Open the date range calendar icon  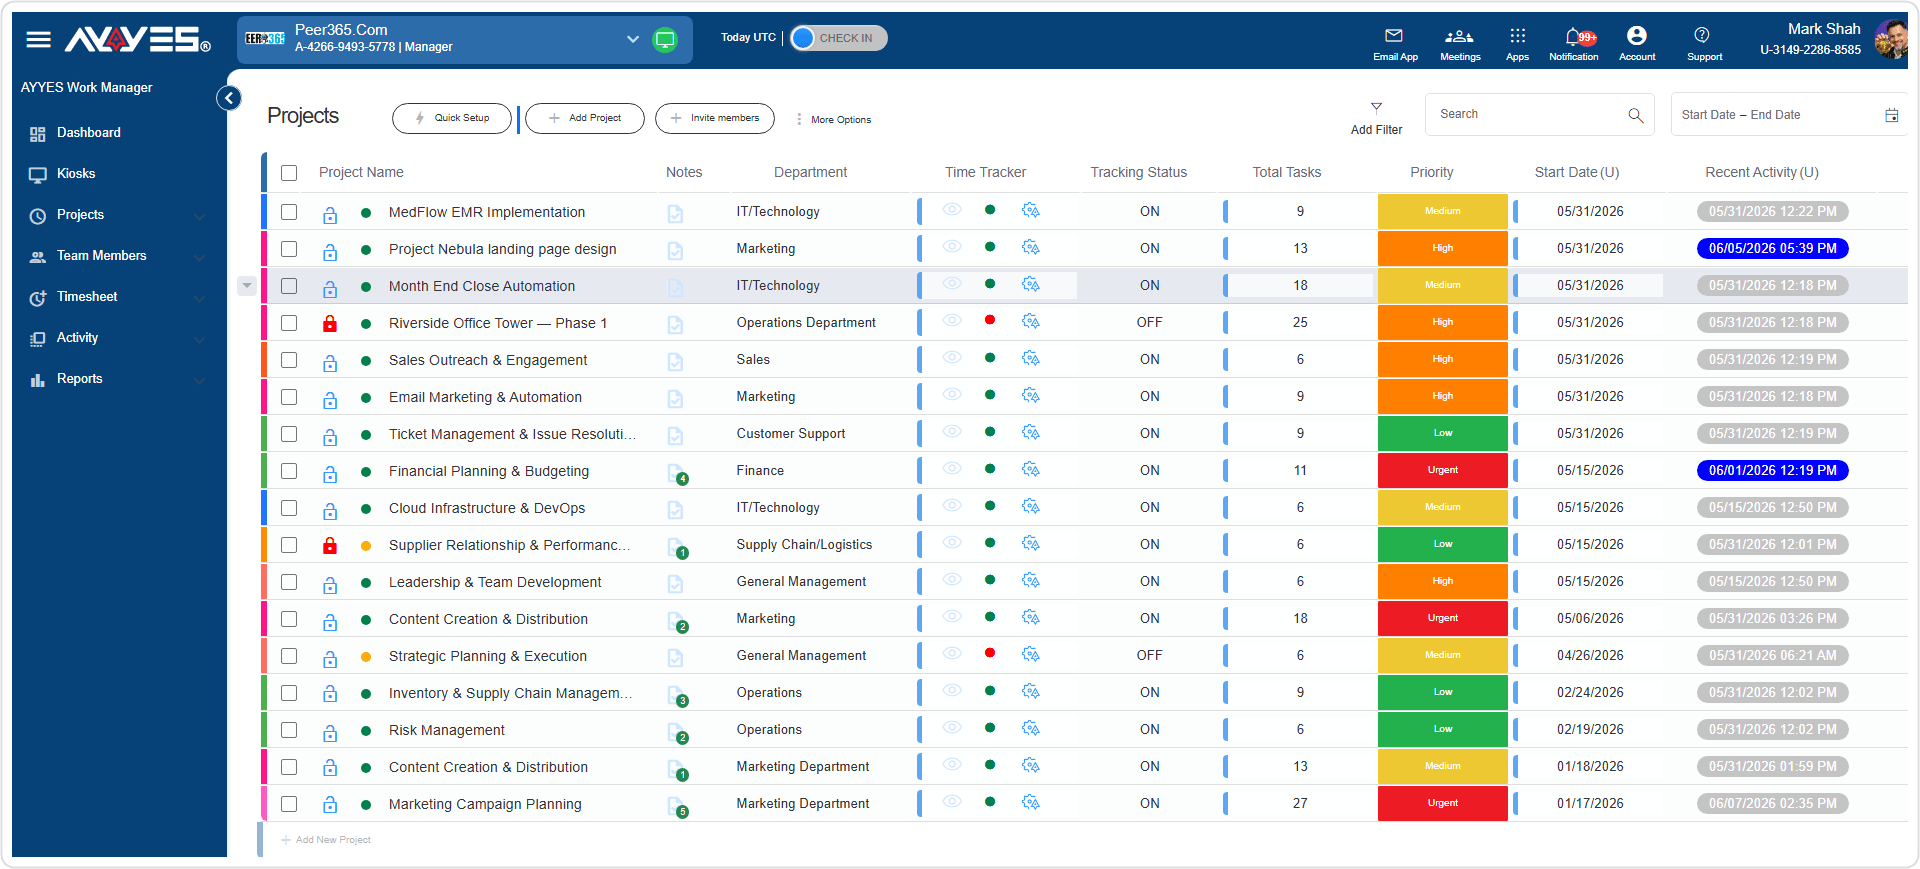click(1891, 115)
